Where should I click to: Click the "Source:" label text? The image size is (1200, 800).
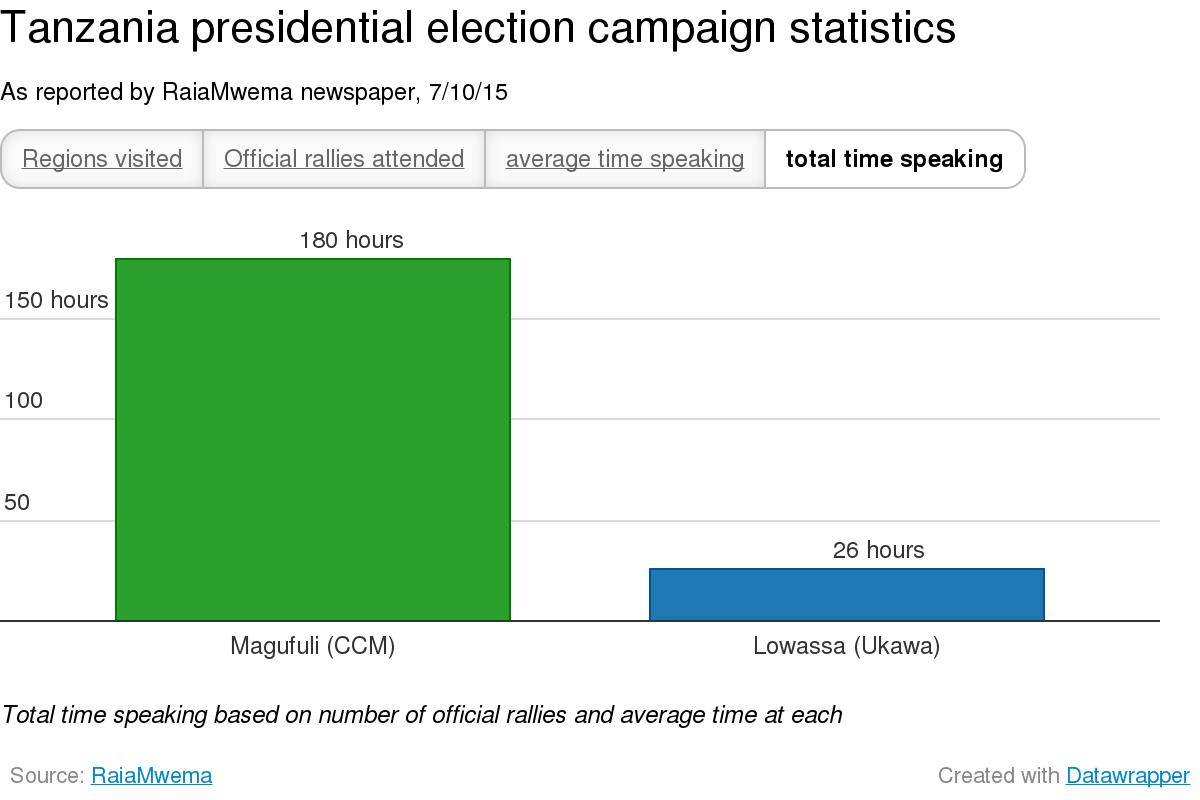point(47,775)
